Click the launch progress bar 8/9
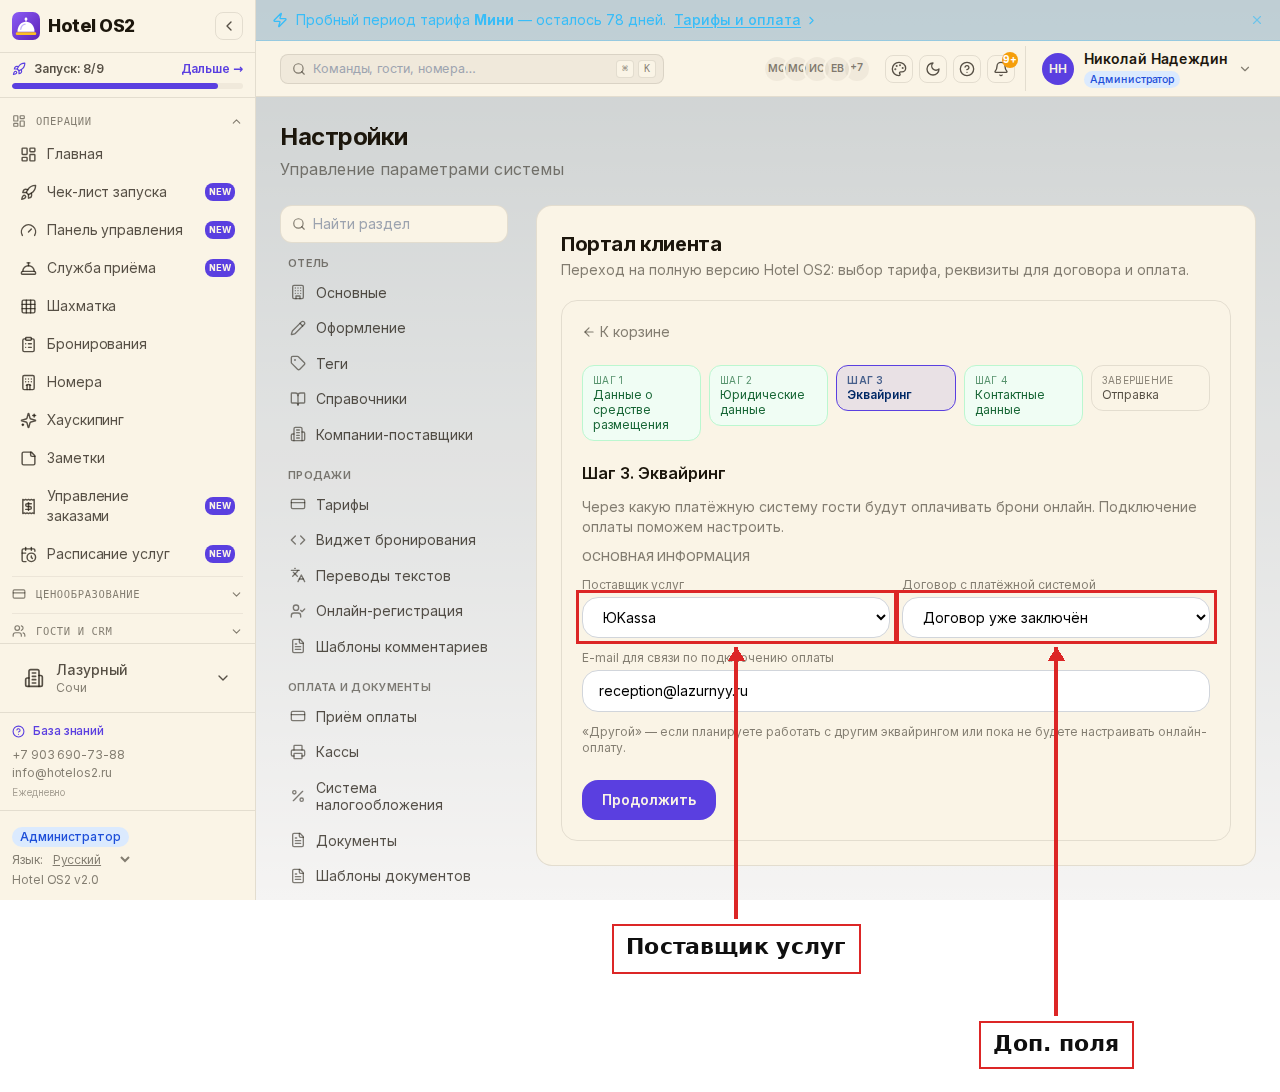 click(x=127, y=86)
